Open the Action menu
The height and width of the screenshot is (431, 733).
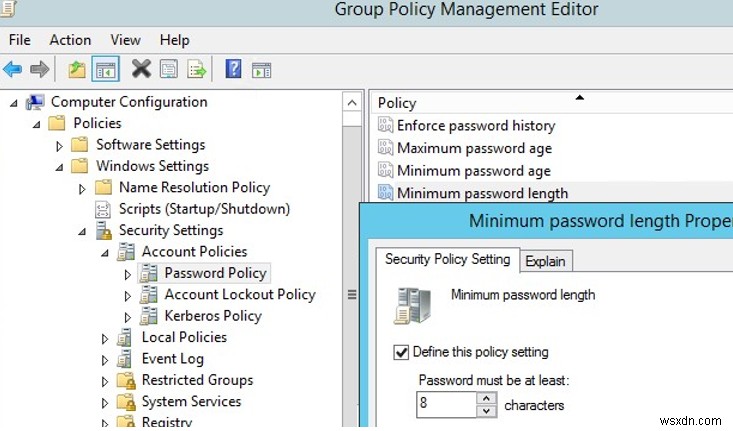pos(70,40)
